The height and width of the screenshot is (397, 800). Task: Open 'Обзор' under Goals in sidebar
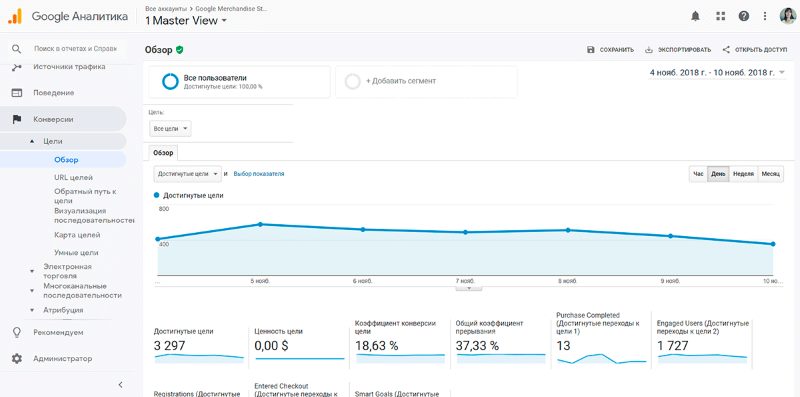pyautogui.click(x=66, y=160)
